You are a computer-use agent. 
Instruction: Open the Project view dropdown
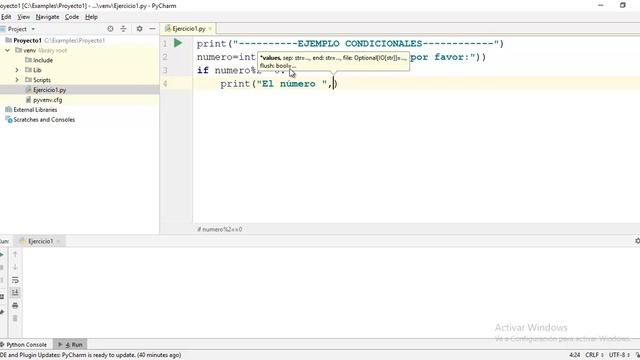point(33,29)
